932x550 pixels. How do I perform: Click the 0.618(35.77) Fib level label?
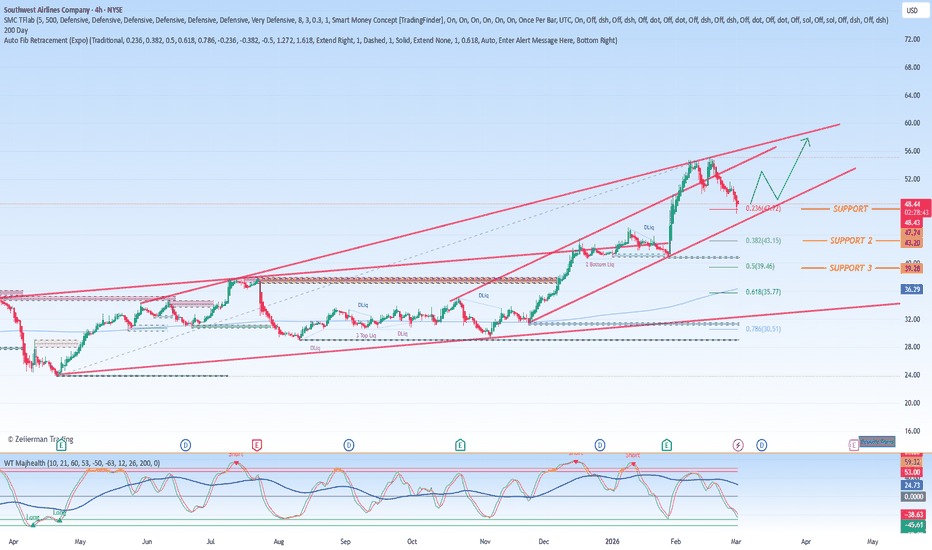[763, 292]
